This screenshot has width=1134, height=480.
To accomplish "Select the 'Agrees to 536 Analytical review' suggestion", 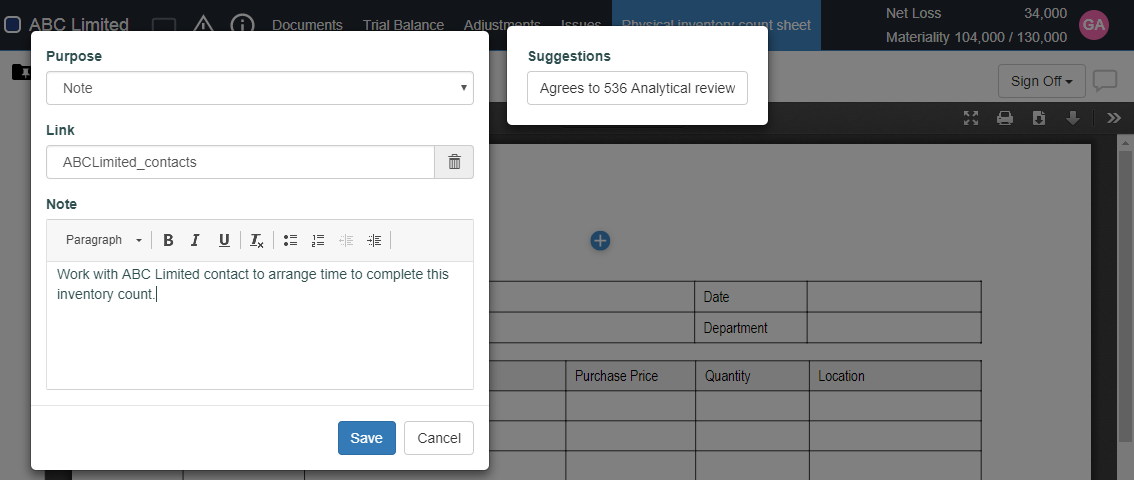I will click(x=637, y=88).
